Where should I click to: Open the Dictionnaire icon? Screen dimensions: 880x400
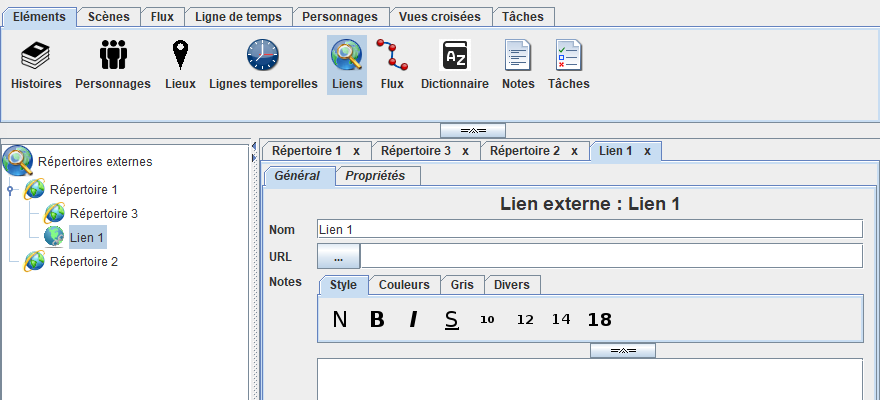[454, 56]
